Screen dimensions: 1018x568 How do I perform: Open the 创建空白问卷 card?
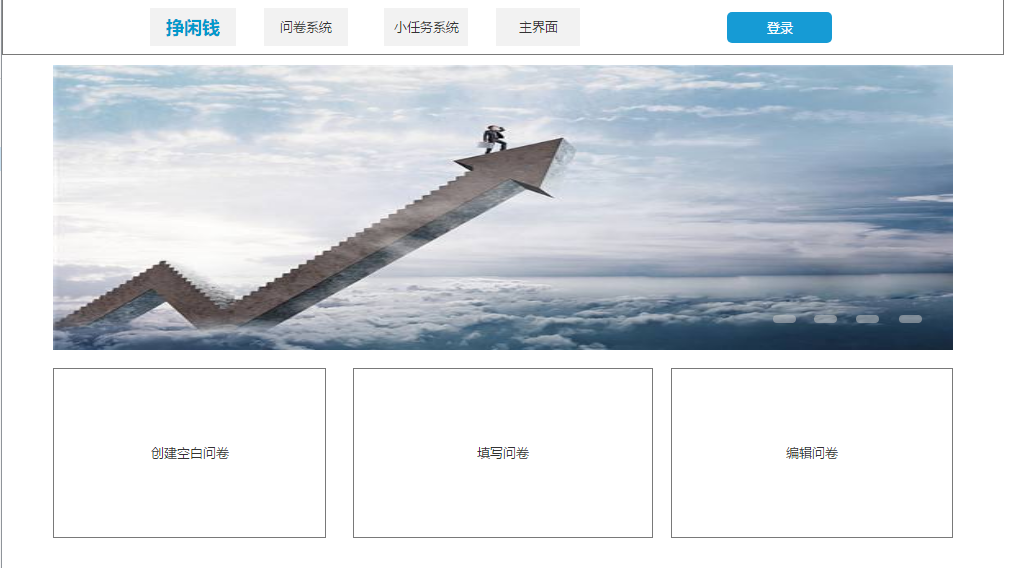coord(190,453)
